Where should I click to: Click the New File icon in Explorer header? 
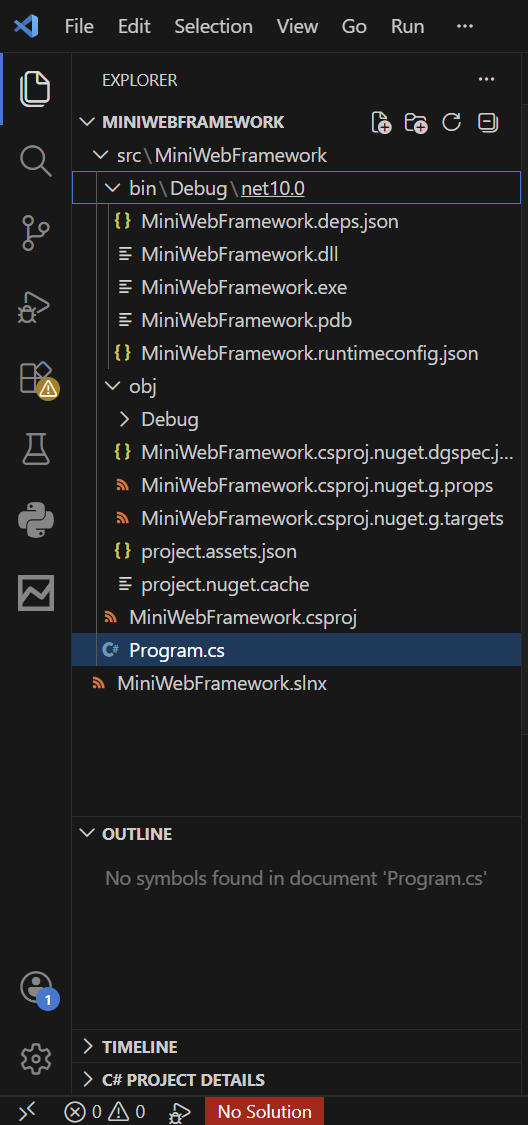coord(381,123)
